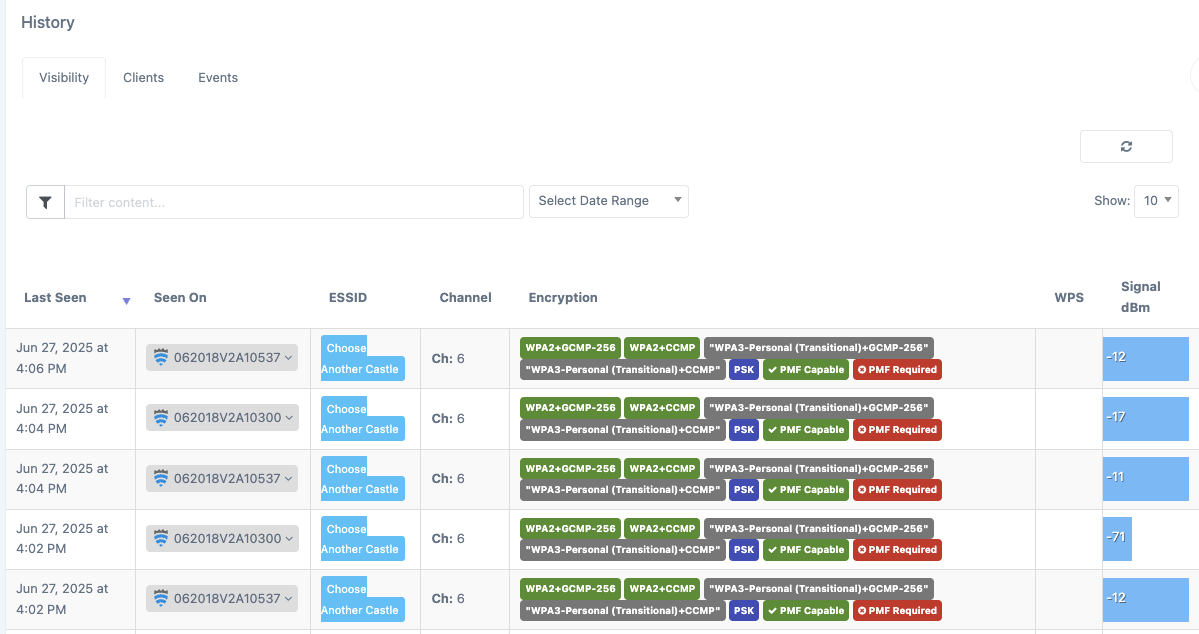1199x634 pixels.
Task: Click WPA2+CCMP tag in 4:06 PM row
Action: coord(662,347)
